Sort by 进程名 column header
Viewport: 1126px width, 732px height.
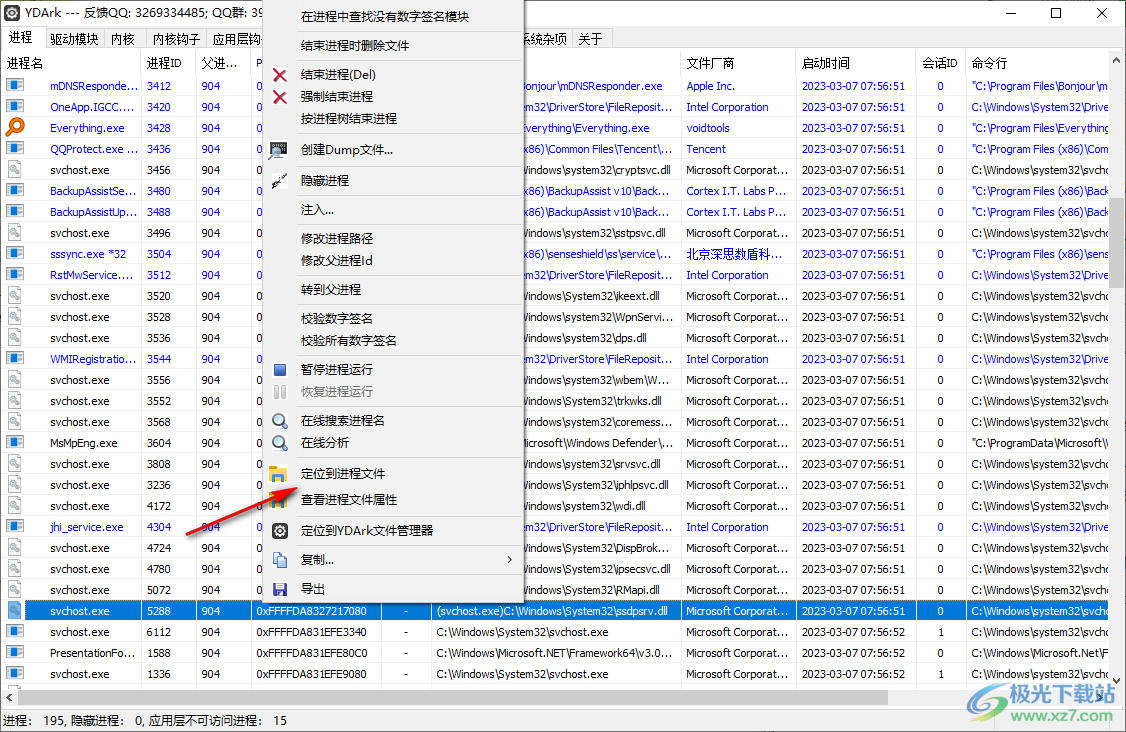(72, 63)
